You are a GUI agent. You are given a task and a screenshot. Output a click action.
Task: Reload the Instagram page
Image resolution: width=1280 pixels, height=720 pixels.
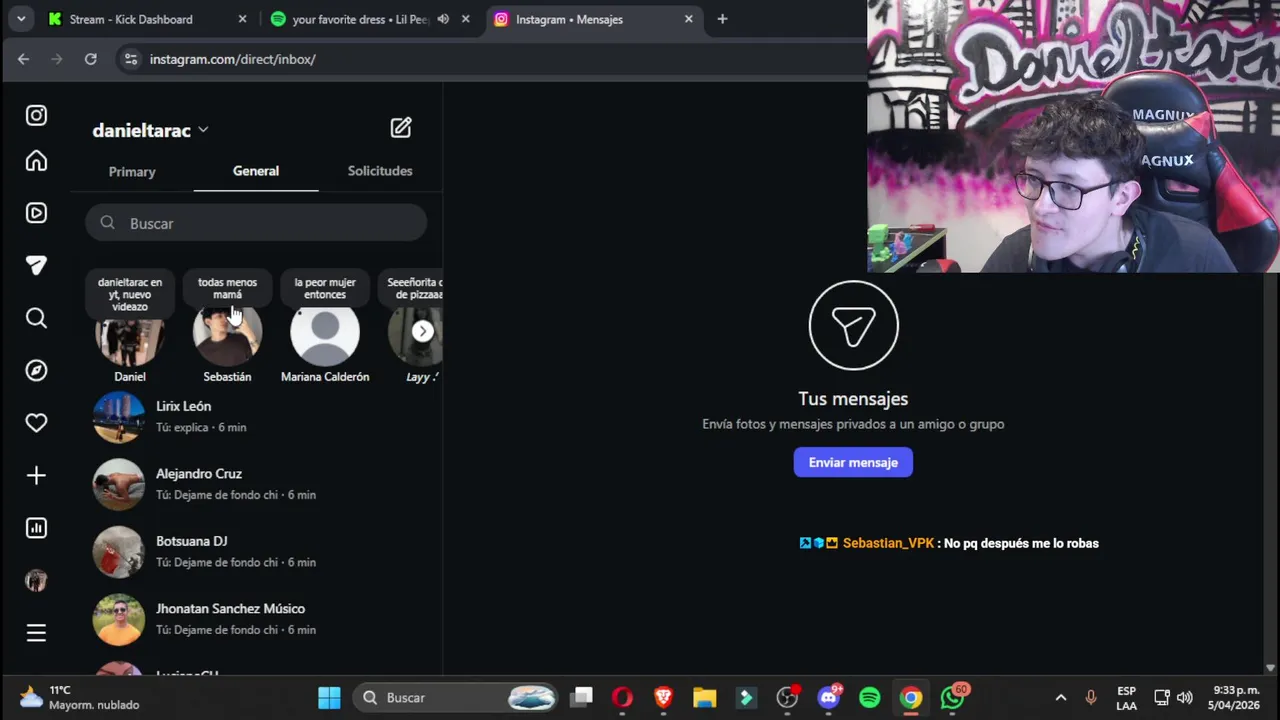point(90,59)
